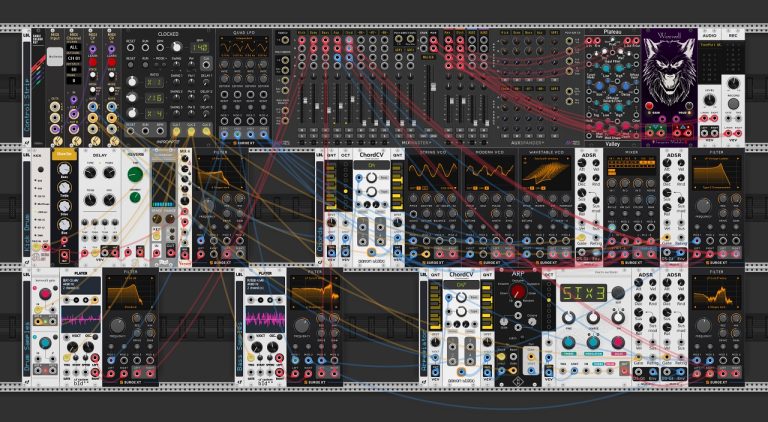Click the ARP module red mode knob

(x=517, y=292)
